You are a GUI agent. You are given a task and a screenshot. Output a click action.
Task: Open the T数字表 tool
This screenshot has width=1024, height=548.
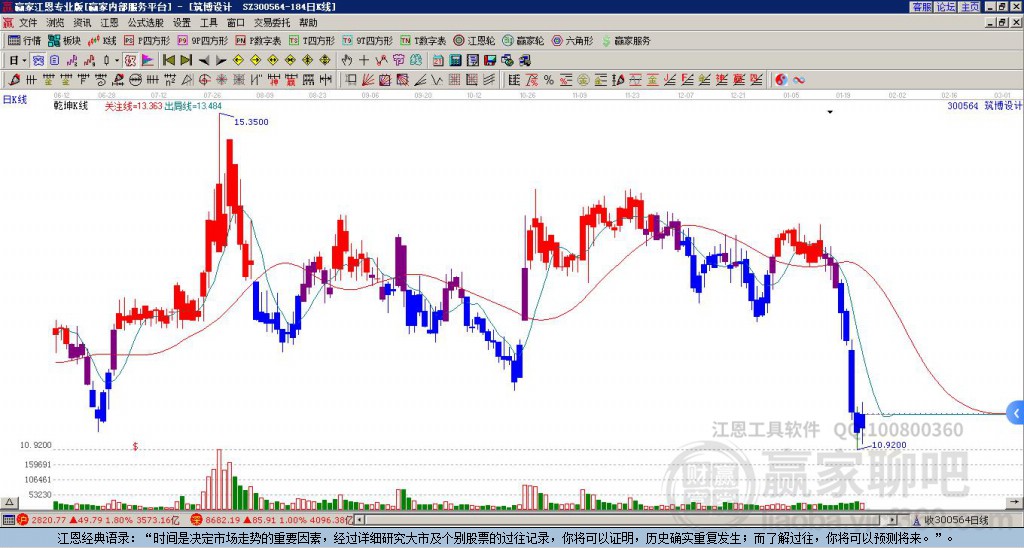pos(423,40)
